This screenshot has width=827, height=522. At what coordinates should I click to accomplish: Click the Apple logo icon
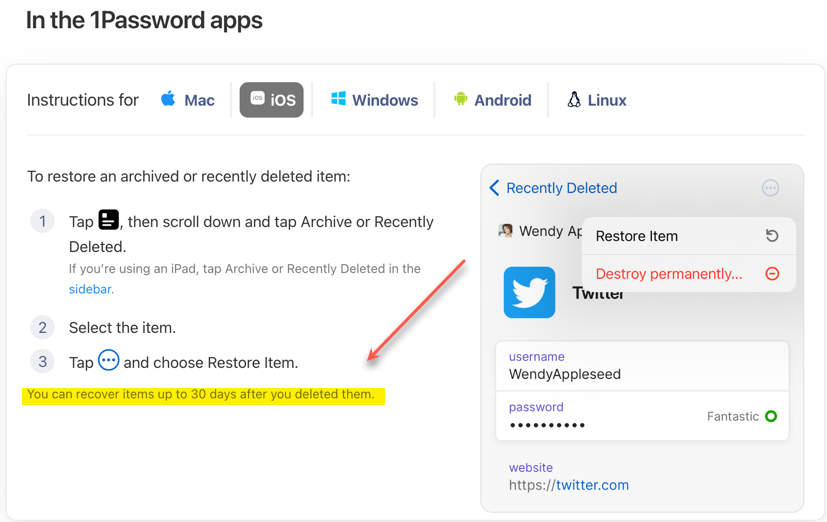coord(168,99)
